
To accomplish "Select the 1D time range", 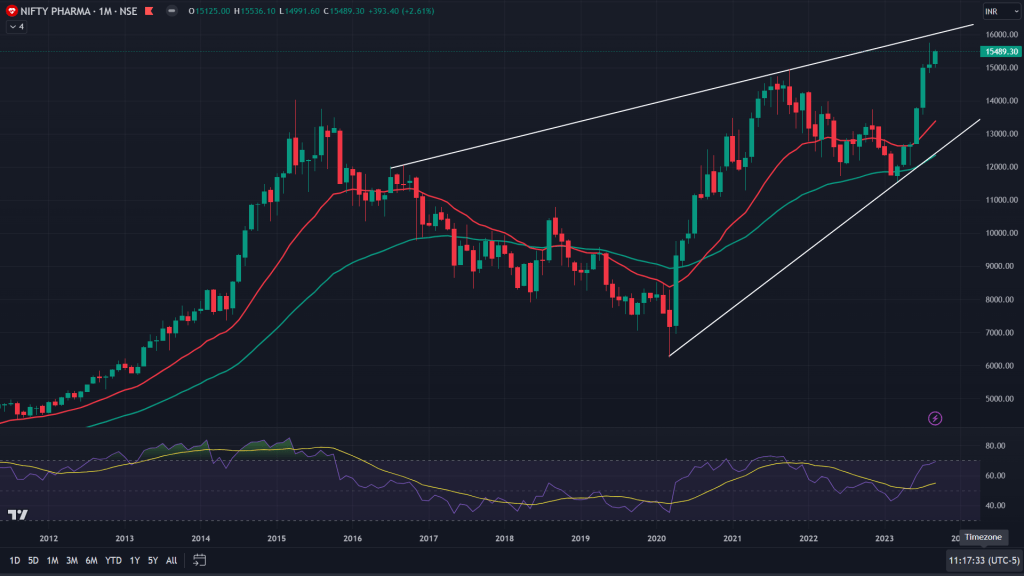I will pos(12,560).
